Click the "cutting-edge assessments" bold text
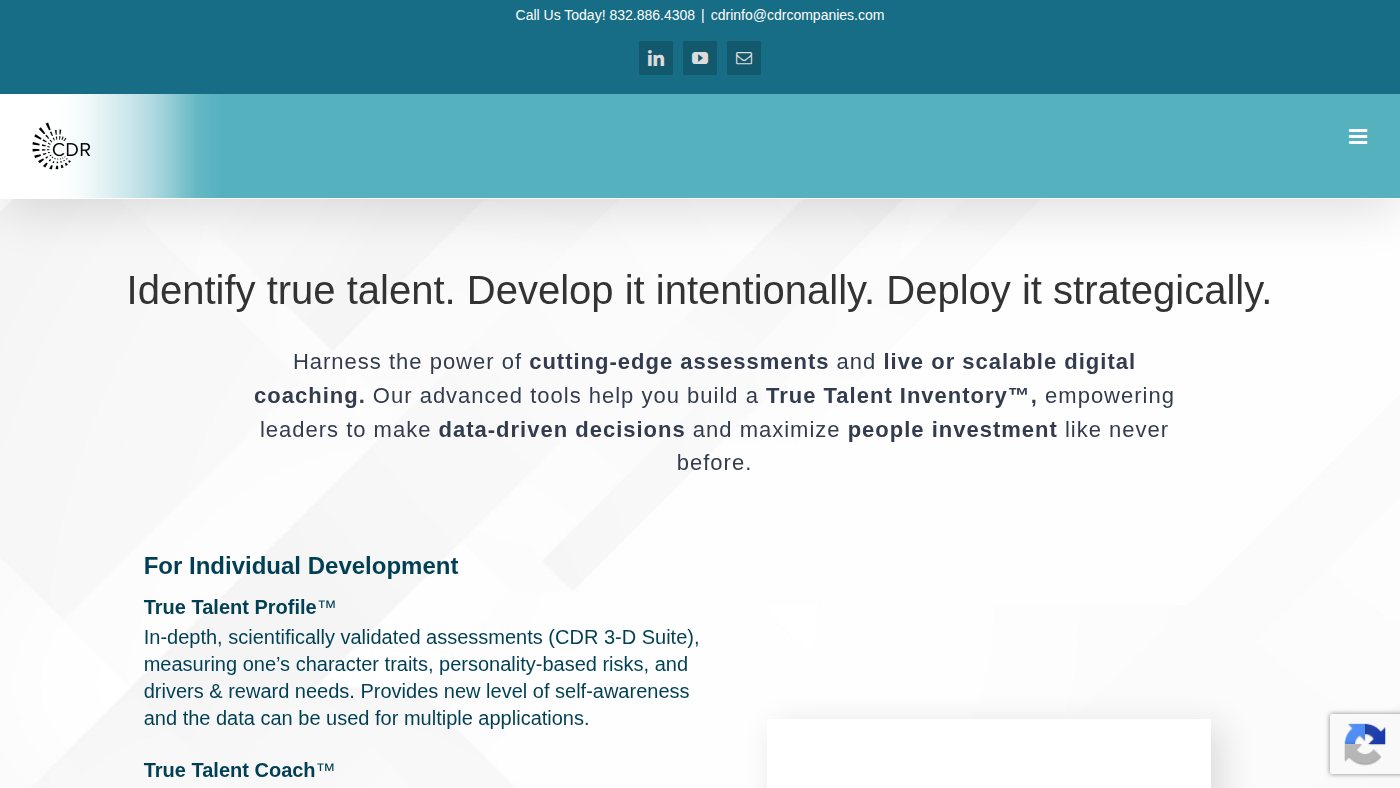This screenshot has width=1400, height=788. pos(679,362)
